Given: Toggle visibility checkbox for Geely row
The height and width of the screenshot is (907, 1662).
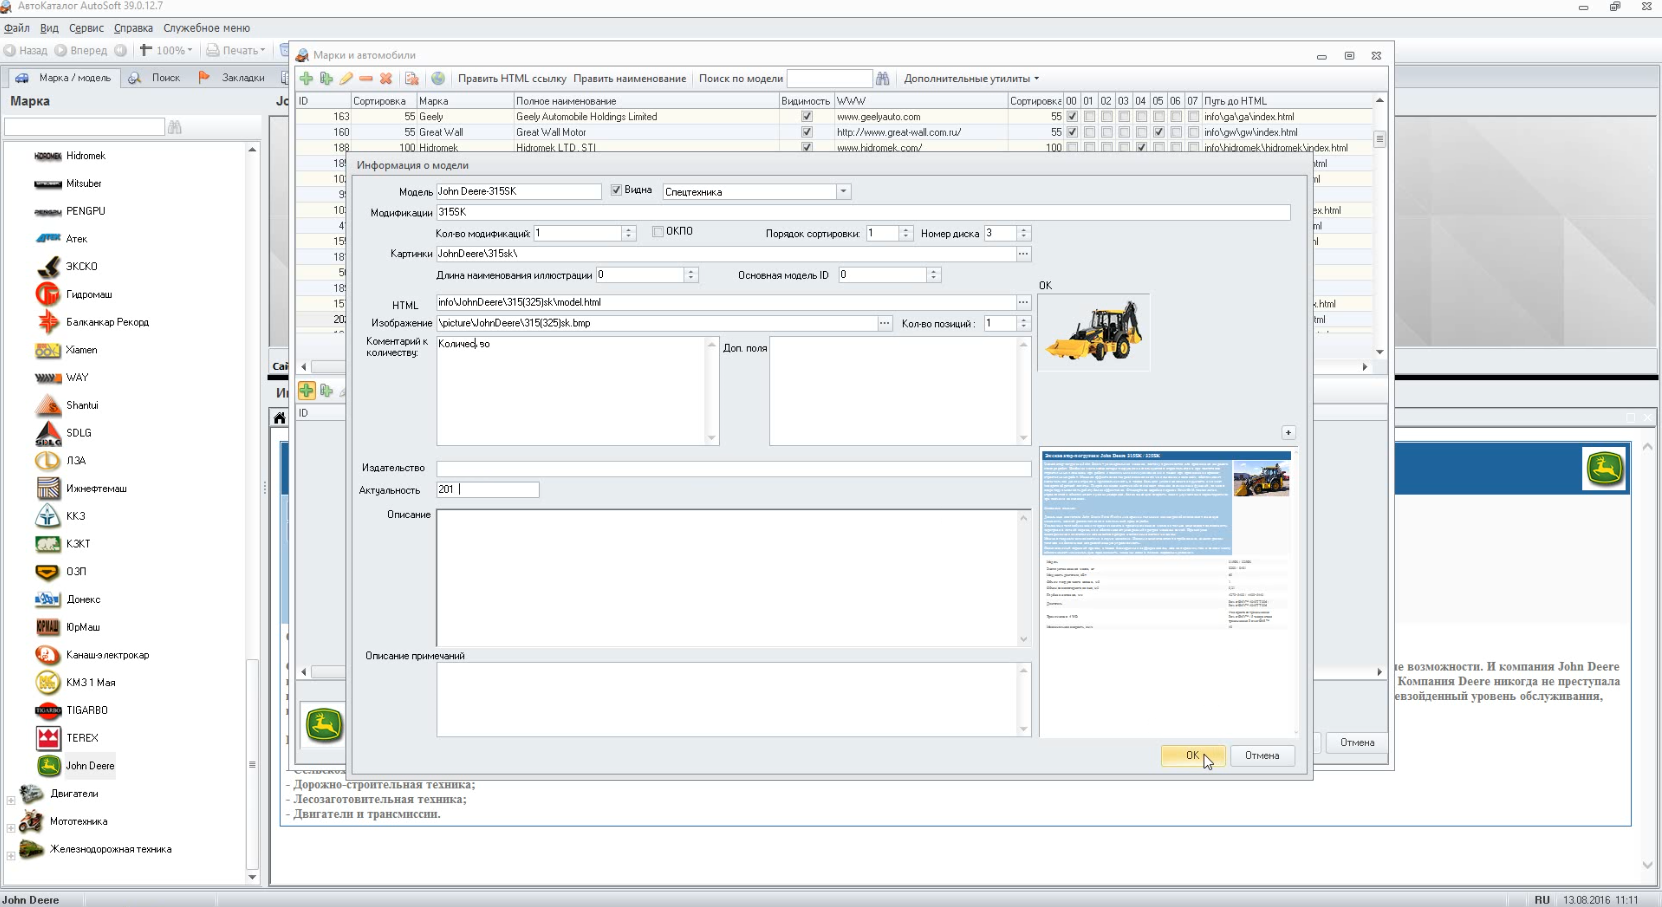Looking at the screenshot, I should pos(807,117).
